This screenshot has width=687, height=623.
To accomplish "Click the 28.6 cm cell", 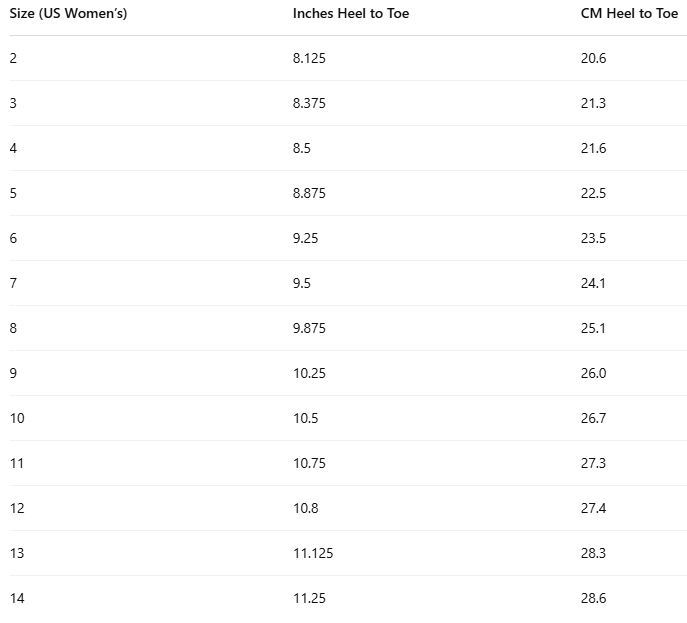I will click(593, 598).
